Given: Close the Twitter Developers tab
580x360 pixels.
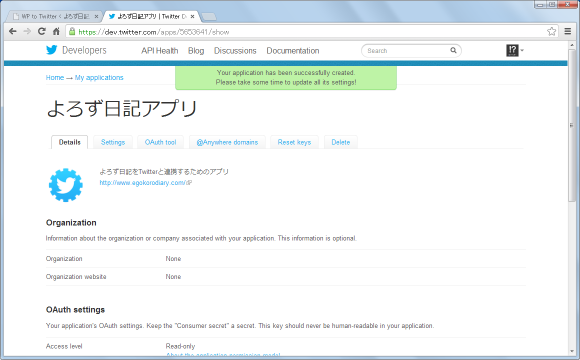Looking at the screenshot, I should (192, 16).
